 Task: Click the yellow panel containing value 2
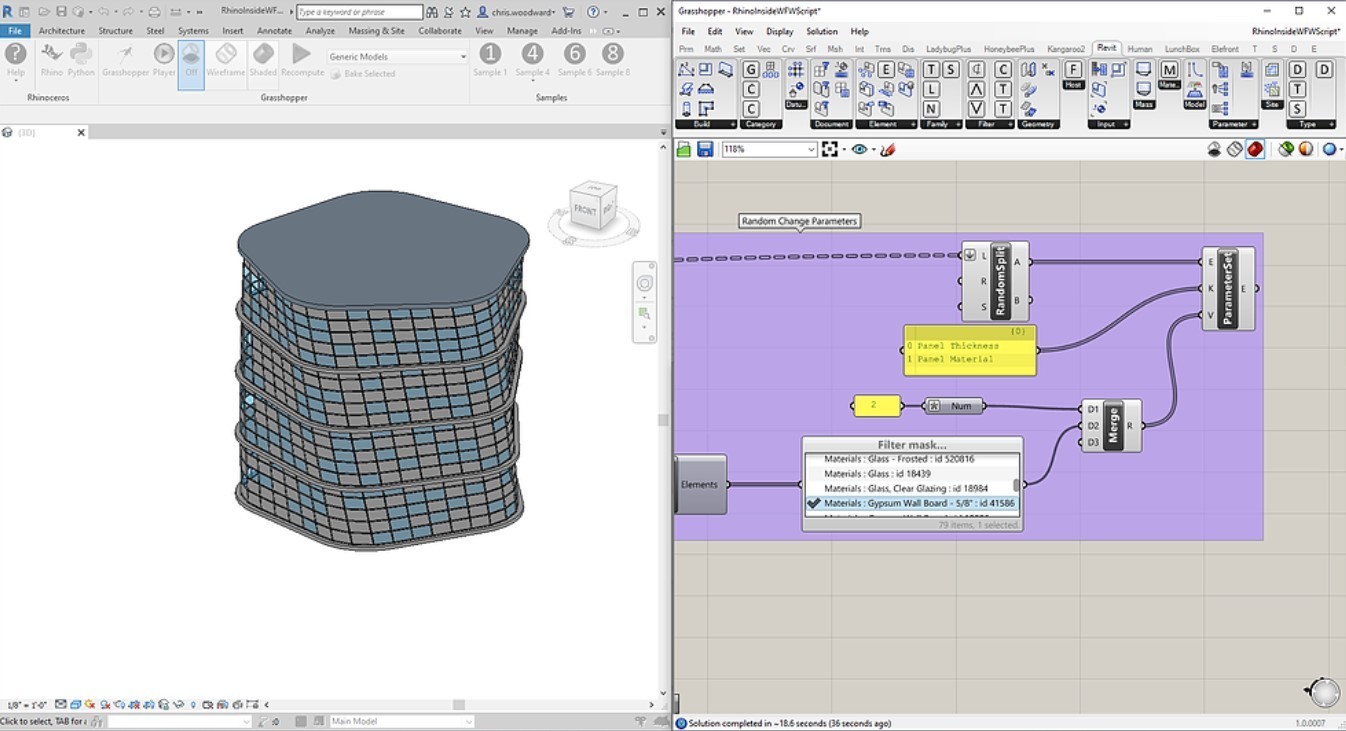[875, 406]
